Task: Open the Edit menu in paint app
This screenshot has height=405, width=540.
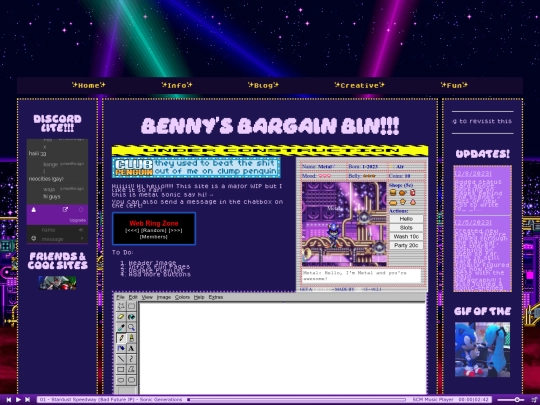Action: (133, 297)
